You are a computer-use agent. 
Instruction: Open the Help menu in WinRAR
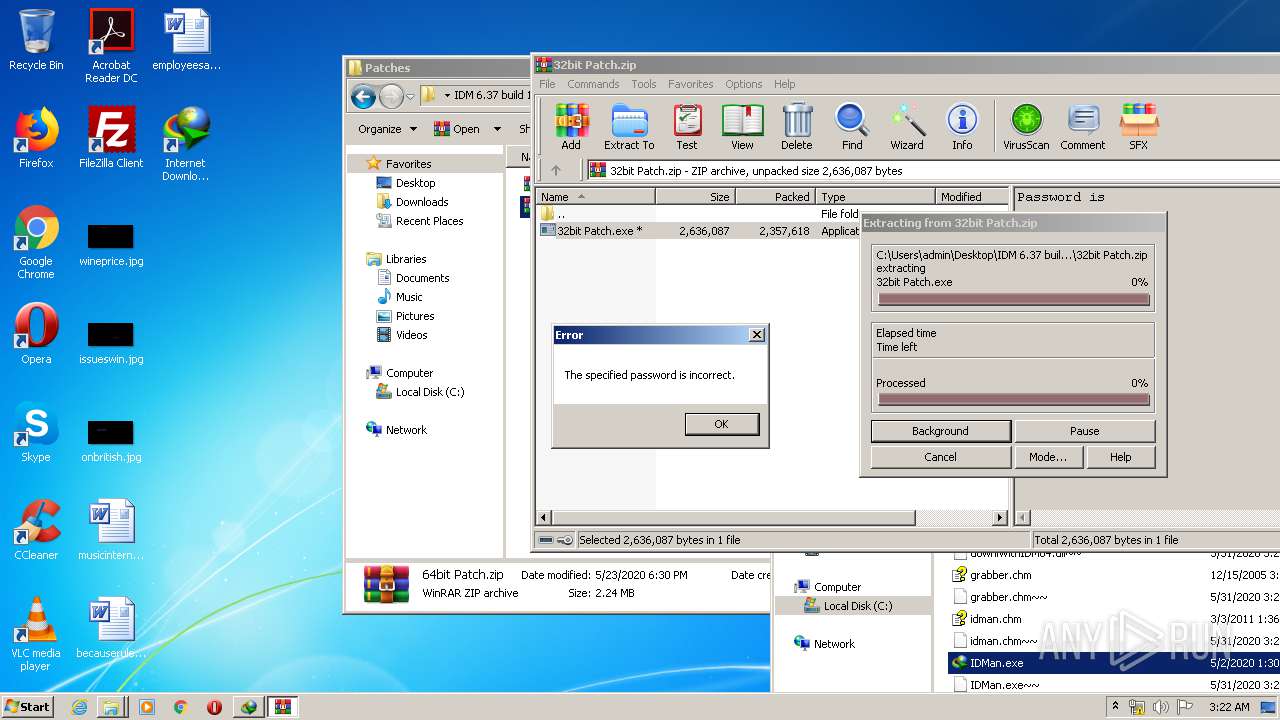pyautogui.click(x=785, y=84)
